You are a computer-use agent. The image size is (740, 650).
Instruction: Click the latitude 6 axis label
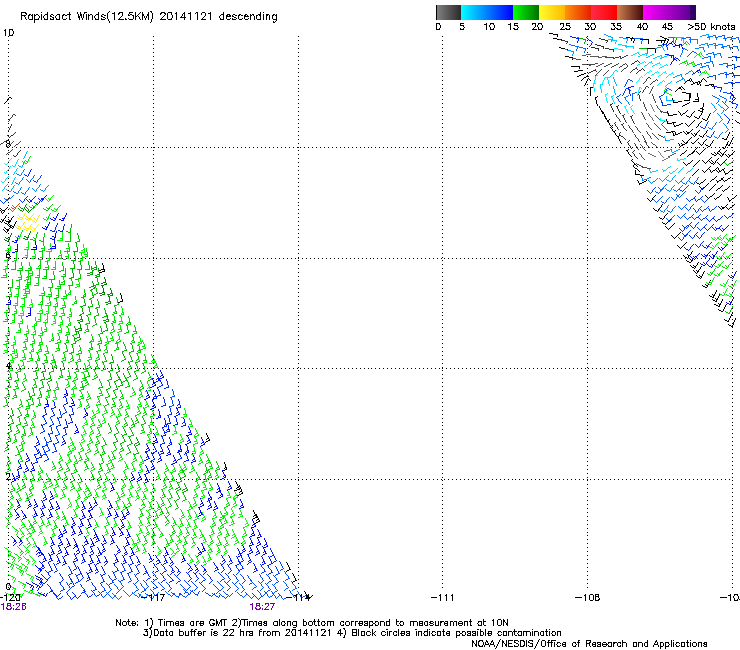[8, 255]
